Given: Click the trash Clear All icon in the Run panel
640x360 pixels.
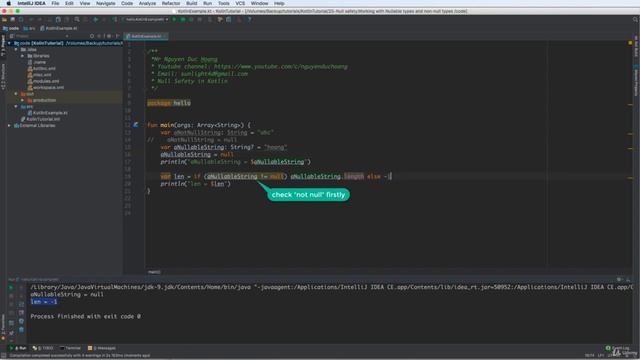Looking at the screenshot, I should tap(21, 329).
